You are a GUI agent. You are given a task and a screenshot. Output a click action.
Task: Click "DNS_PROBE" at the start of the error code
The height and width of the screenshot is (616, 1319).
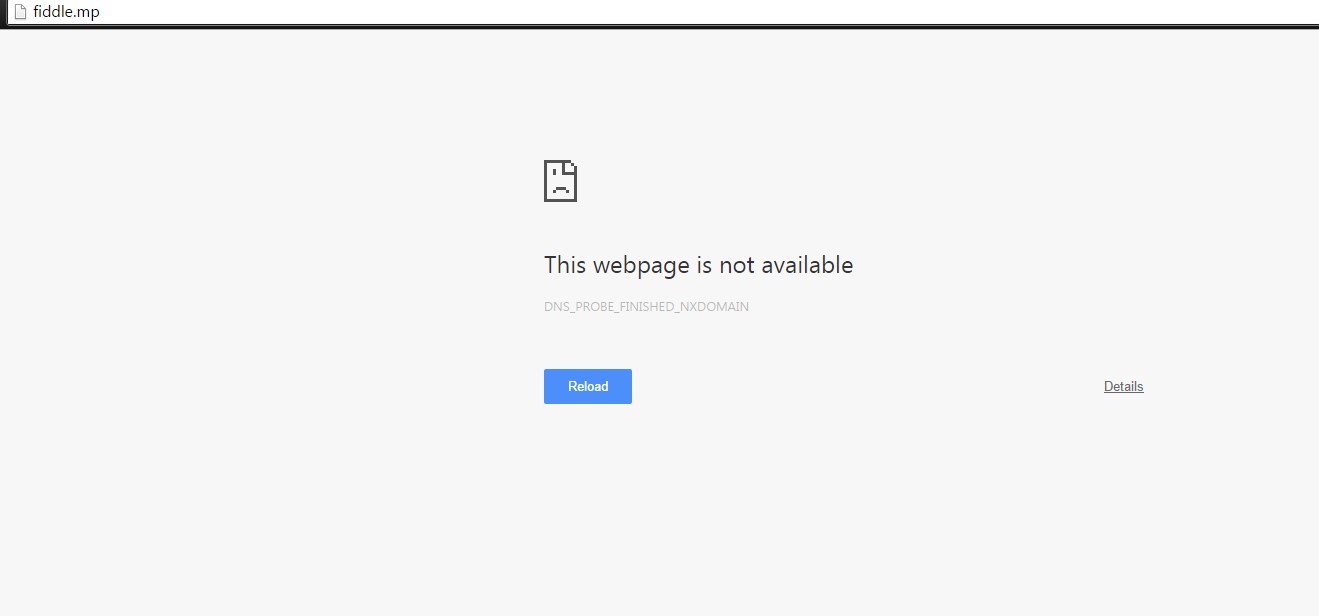(x=576, y=307)
